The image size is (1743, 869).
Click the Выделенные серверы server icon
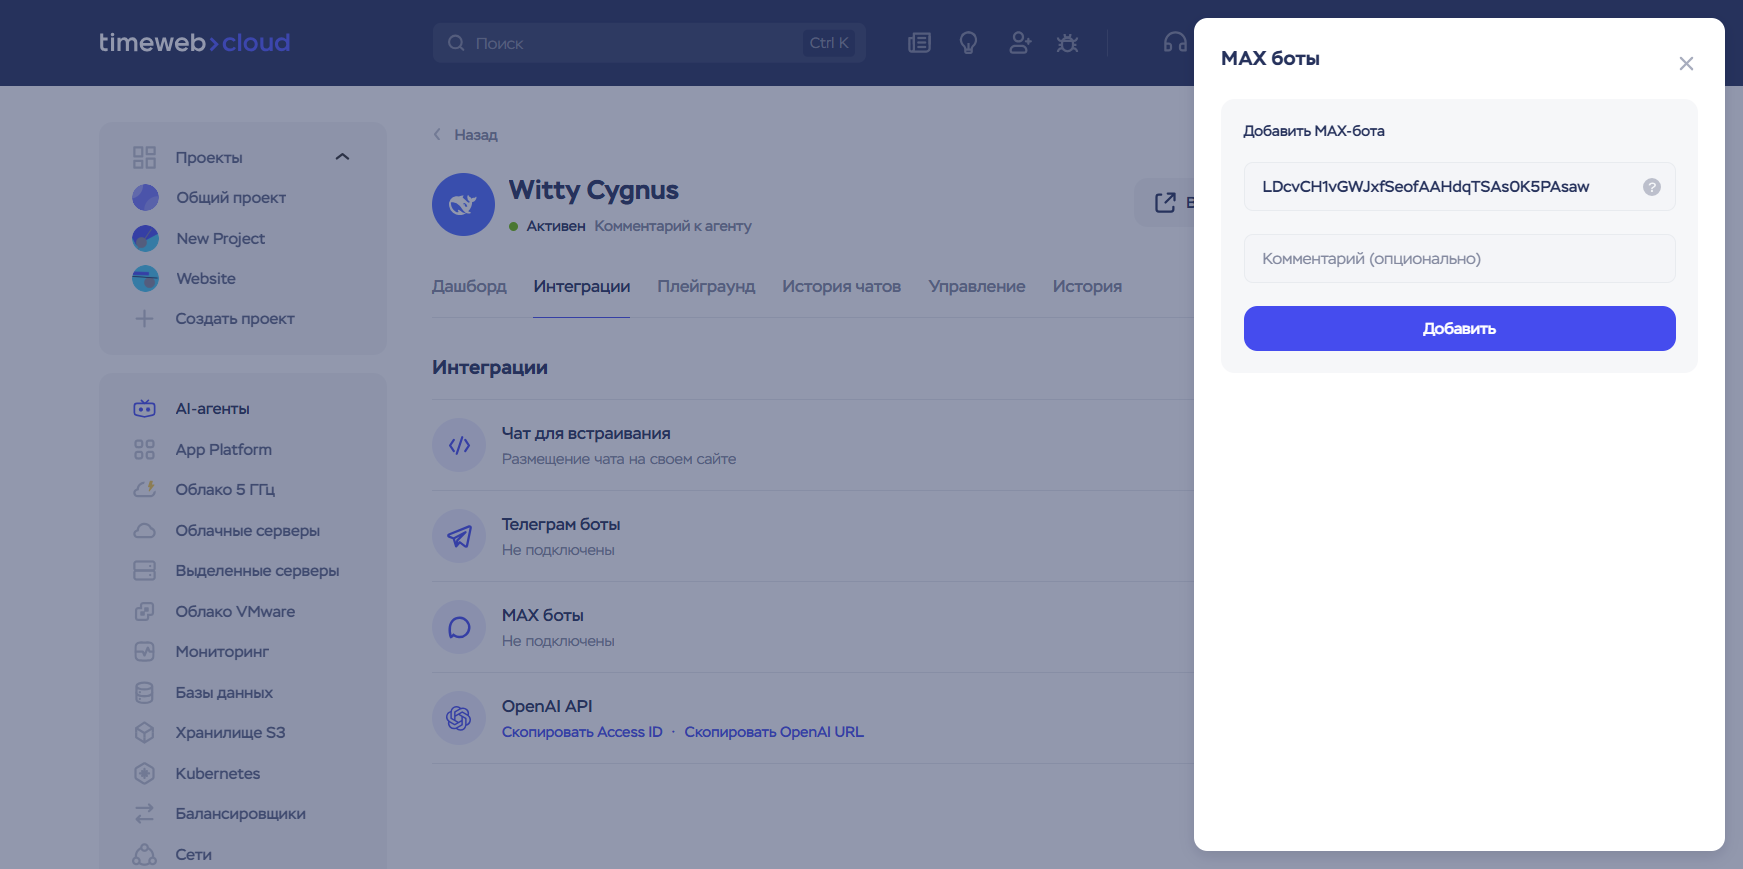[x=145, y=571]
